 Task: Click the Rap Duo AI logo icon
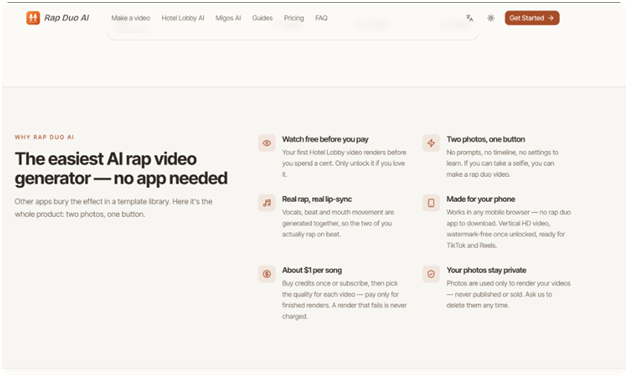click(33, 18)
